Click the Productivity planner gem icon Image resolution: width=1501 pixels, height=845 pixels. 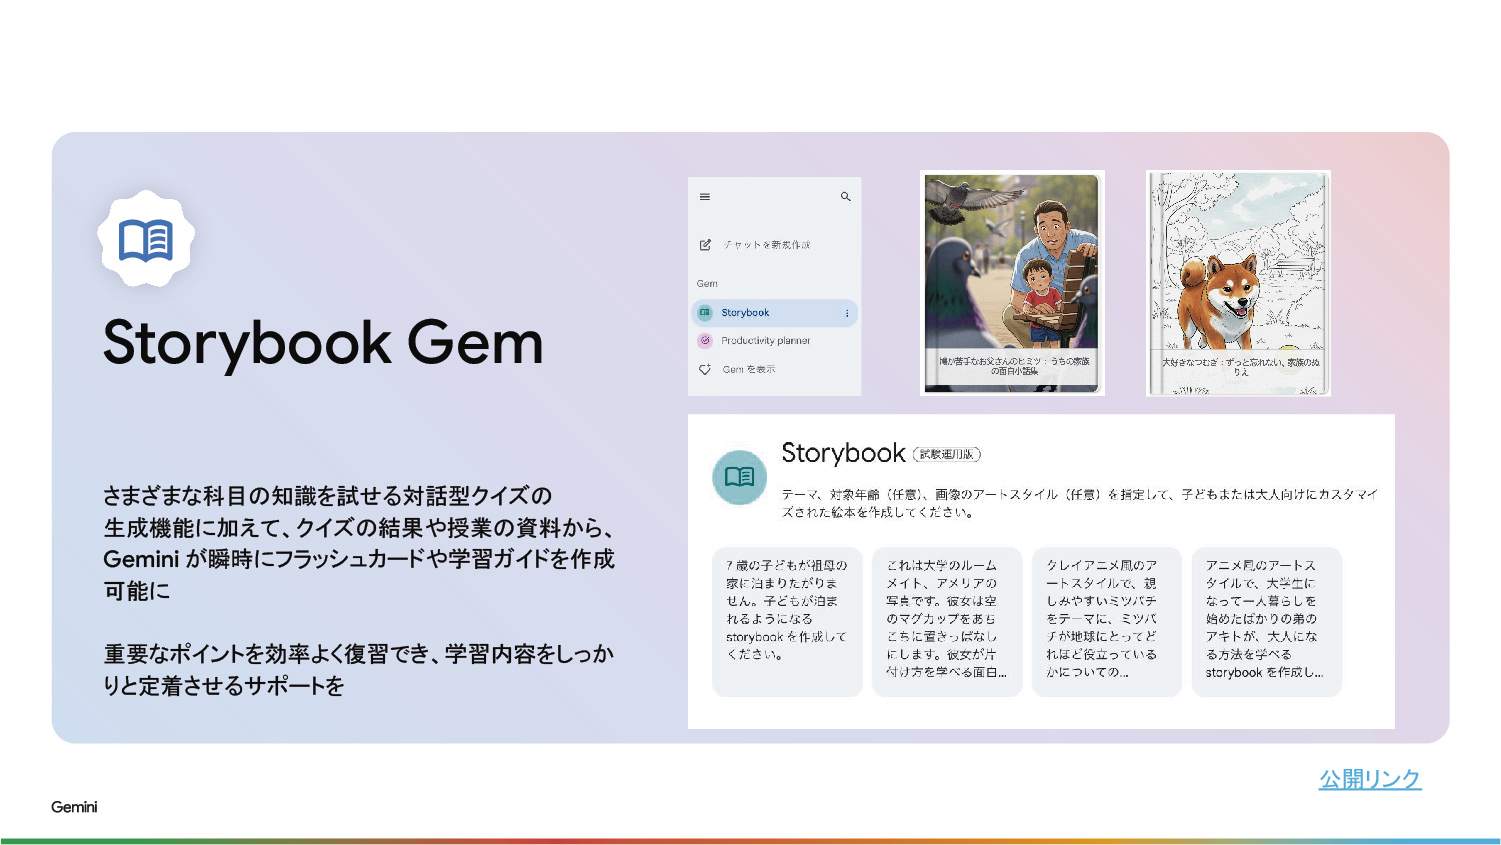coord(705,341)
